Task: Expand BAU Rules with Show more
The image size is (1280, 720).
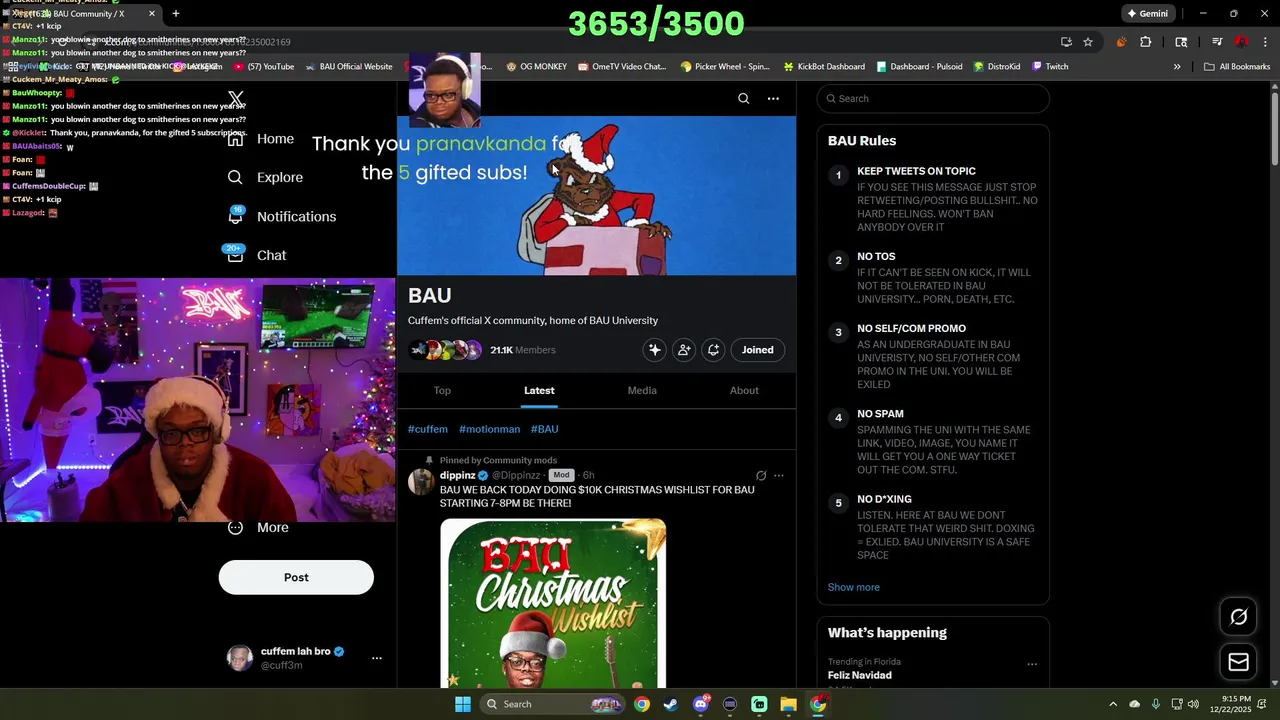Action: tap(853, 587)
